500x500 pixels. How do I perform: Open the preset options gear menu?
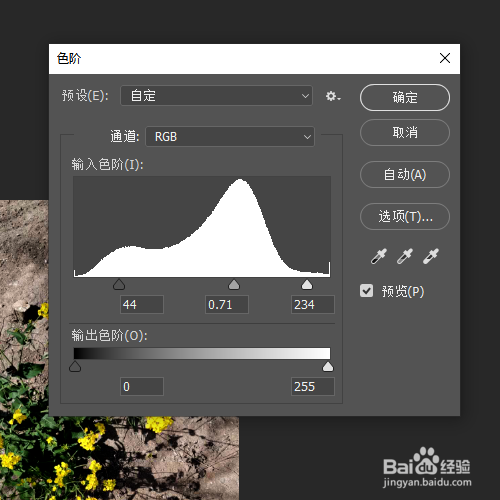pos(333,96)
